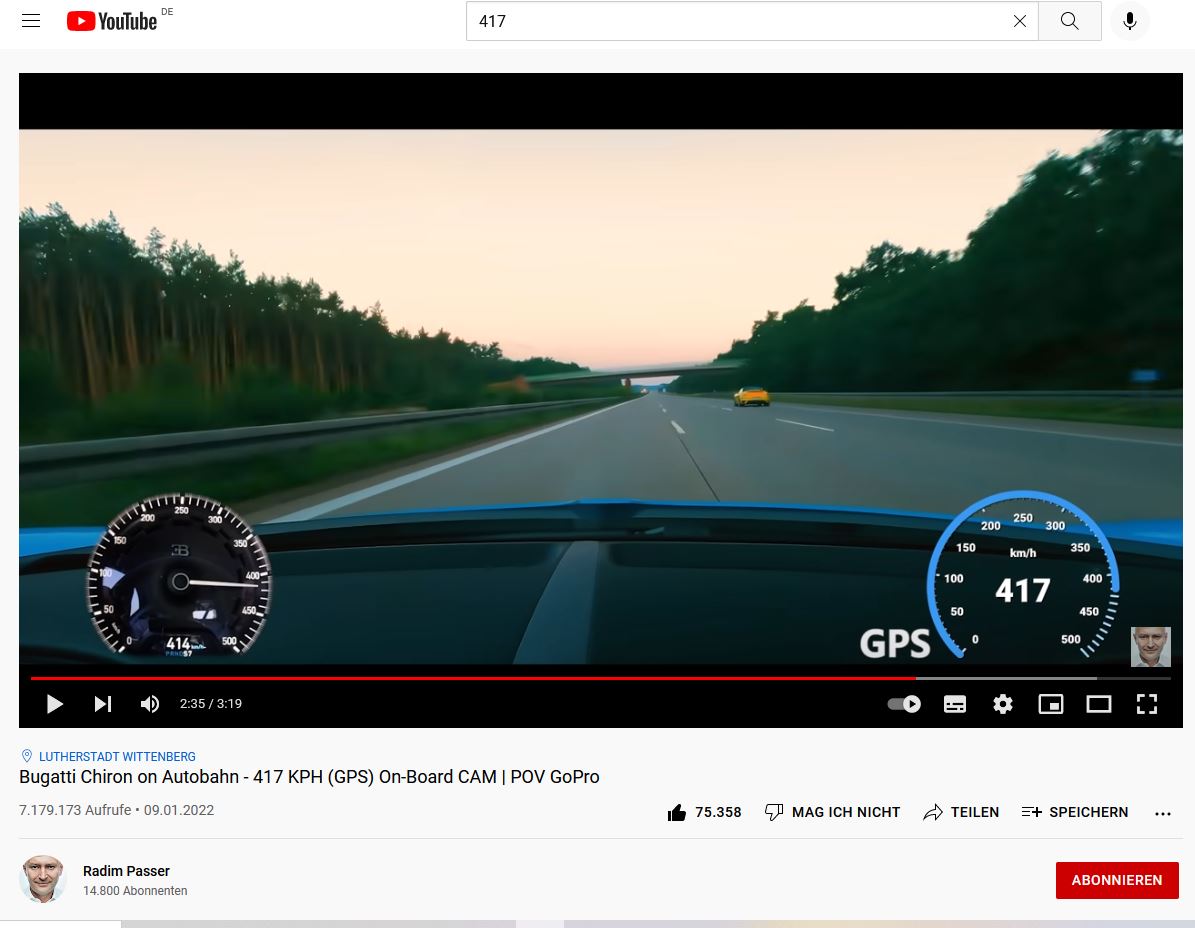1195x928 pixels.
Task: Visit the Radim Passer channel name
Action: tap(127, 871)
